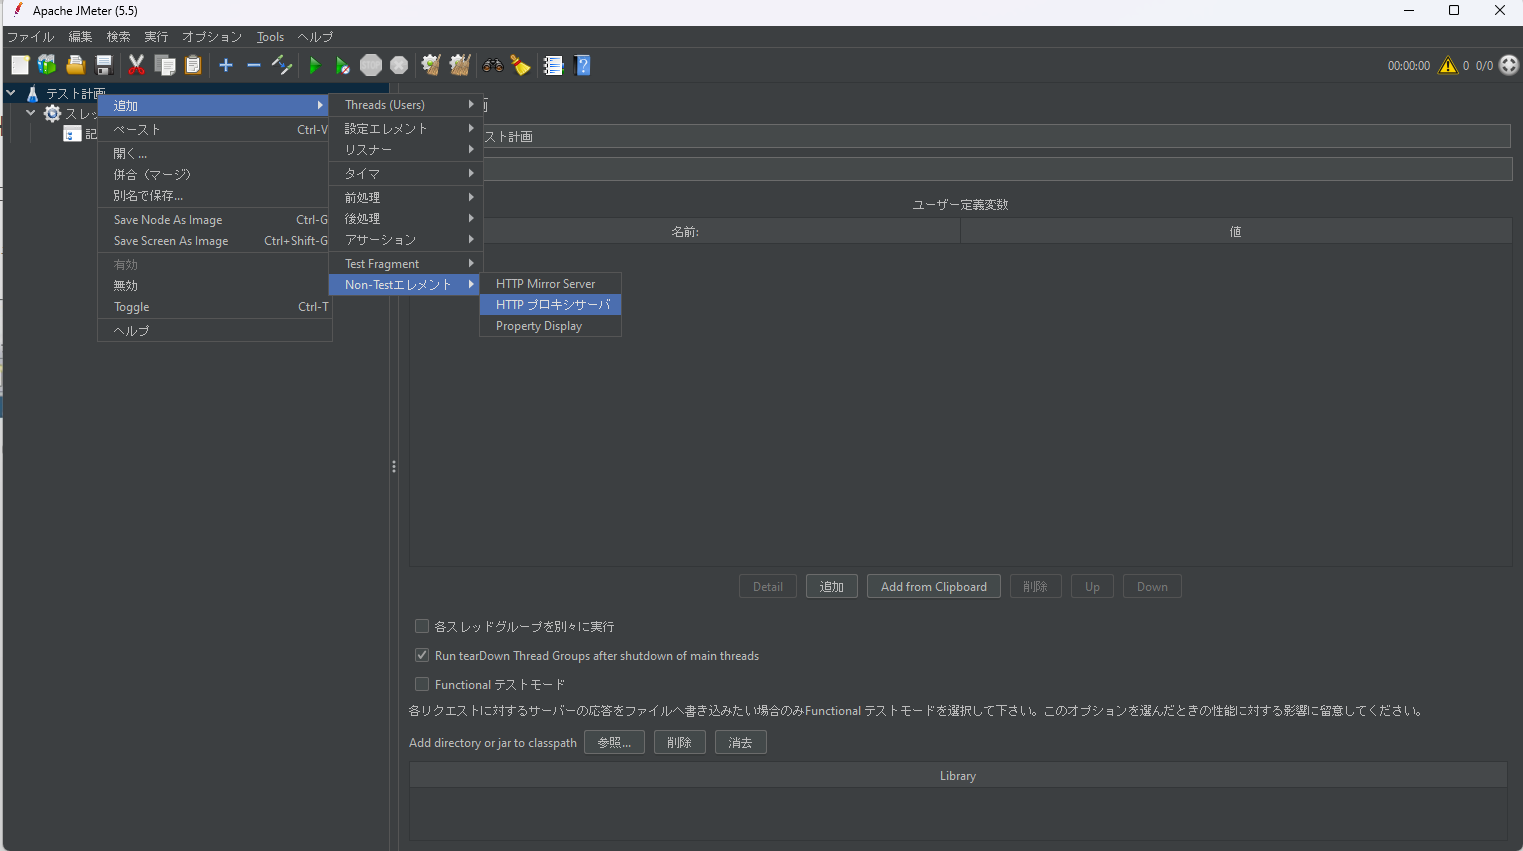Click the 消去 clear button

point(740,742)
